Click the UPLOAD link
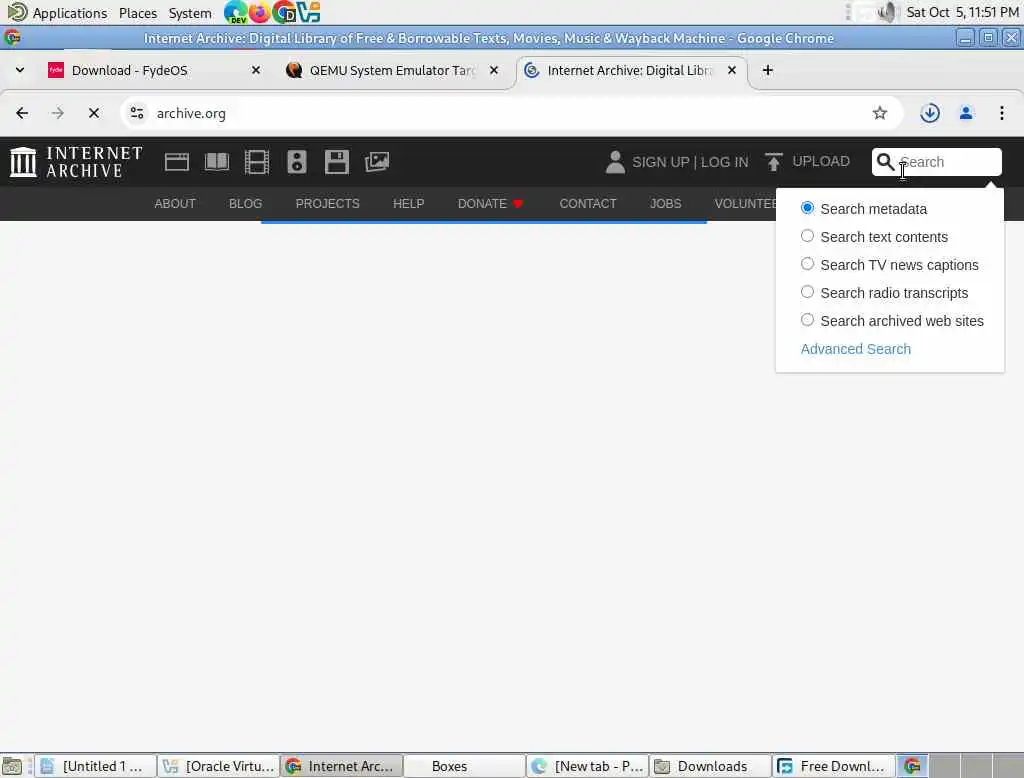This screenshot has height=778, width=1024. [x=821, y=161]
